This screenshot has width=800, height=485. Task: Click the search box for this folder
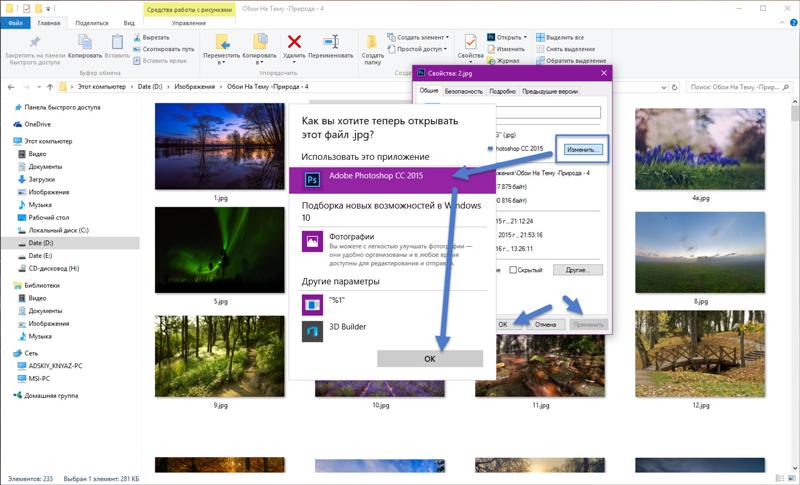click(x=739, y=87)
